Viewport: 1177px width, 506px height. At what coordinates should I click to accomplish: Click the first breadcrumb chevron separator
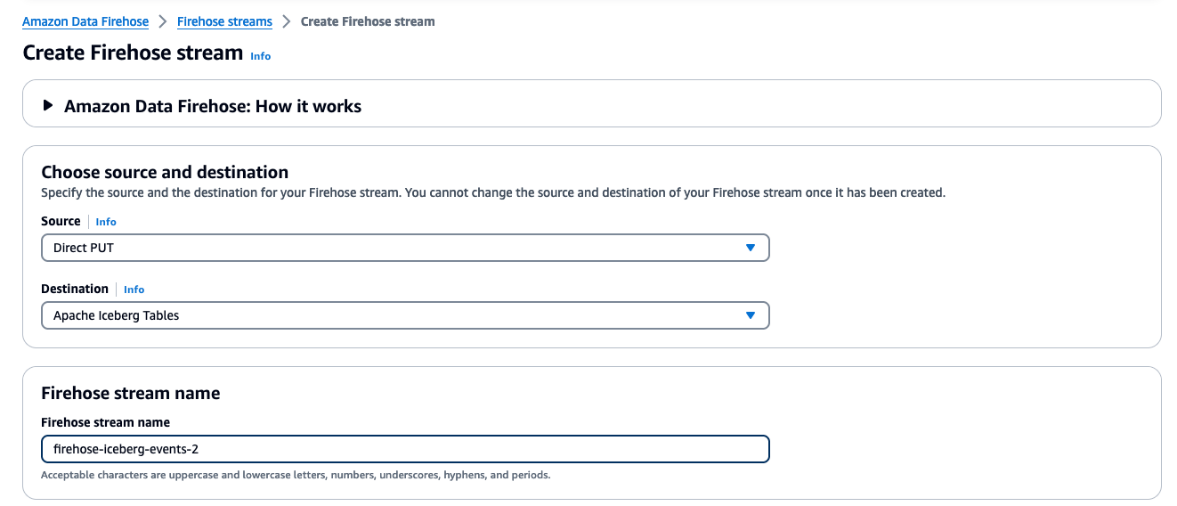point(163,21)
